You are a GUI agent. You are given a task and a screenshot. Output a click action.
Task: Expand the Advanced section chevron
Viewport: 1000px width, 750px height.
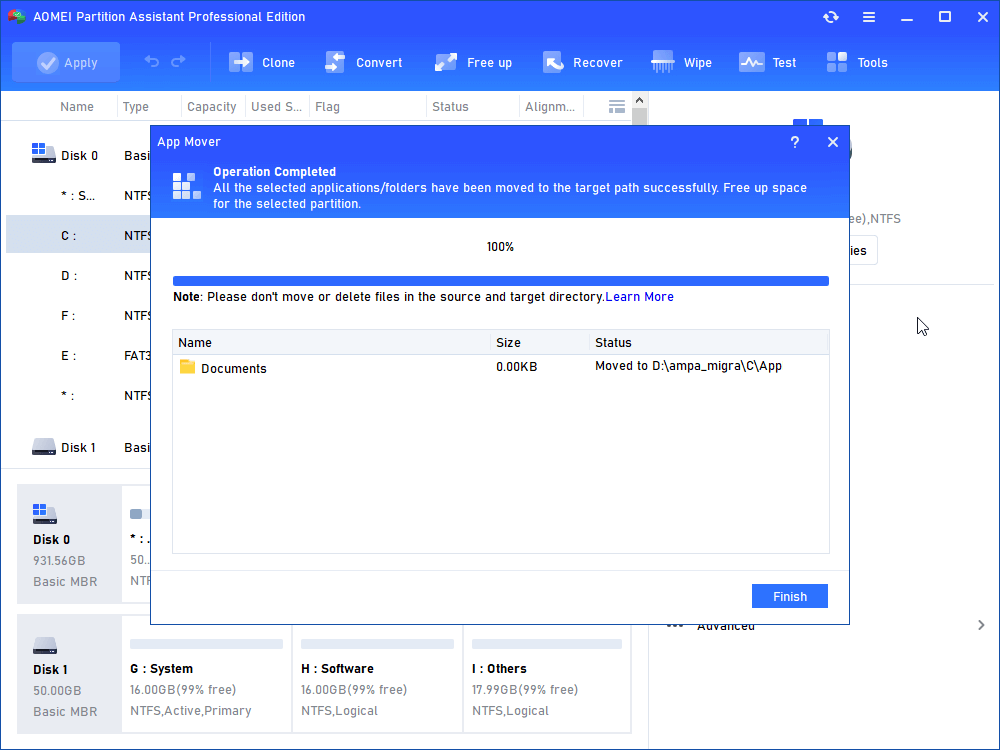click(980, 625)
